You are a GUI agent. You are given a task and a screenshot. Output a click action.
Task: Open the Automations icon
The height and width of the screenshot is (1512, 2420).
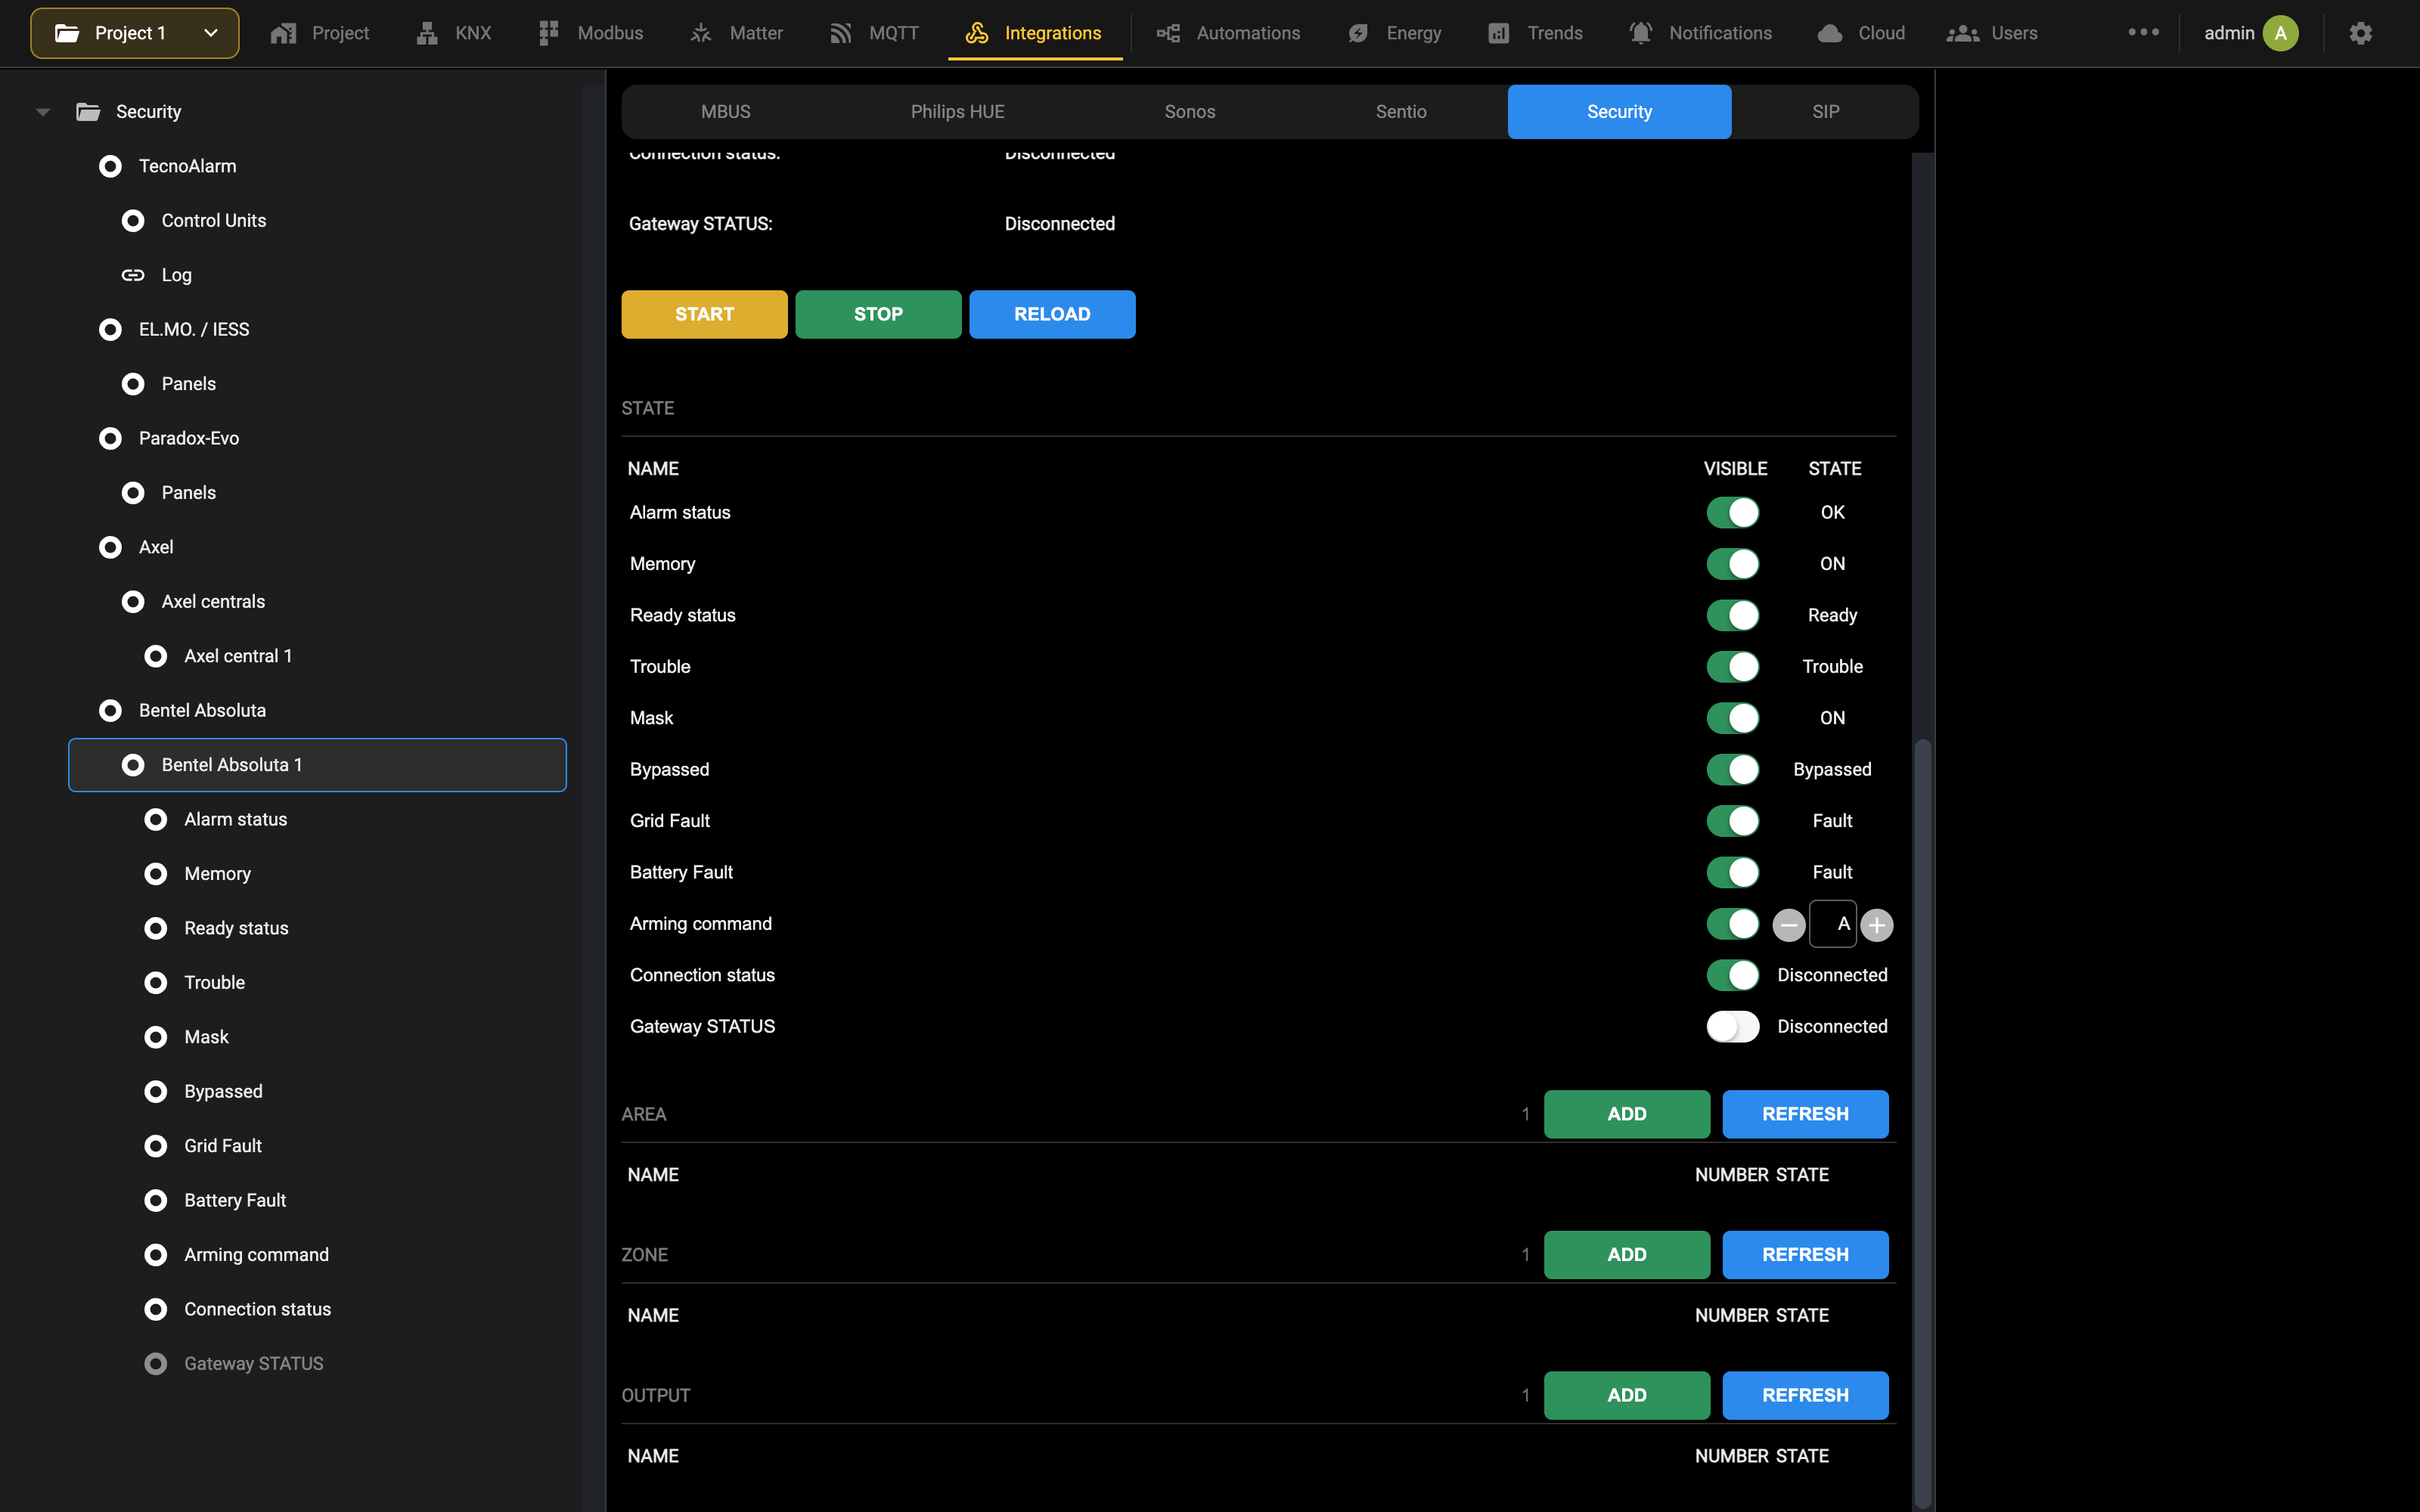point(1168,33)
